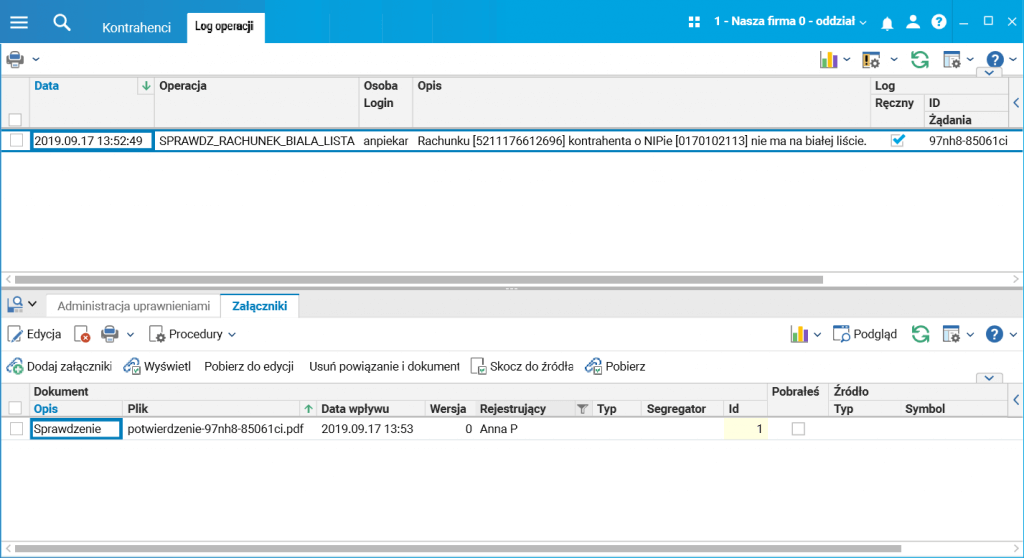Open attachments panel help icon
This screenshot has height=558, width=1024.
[995, 335]
